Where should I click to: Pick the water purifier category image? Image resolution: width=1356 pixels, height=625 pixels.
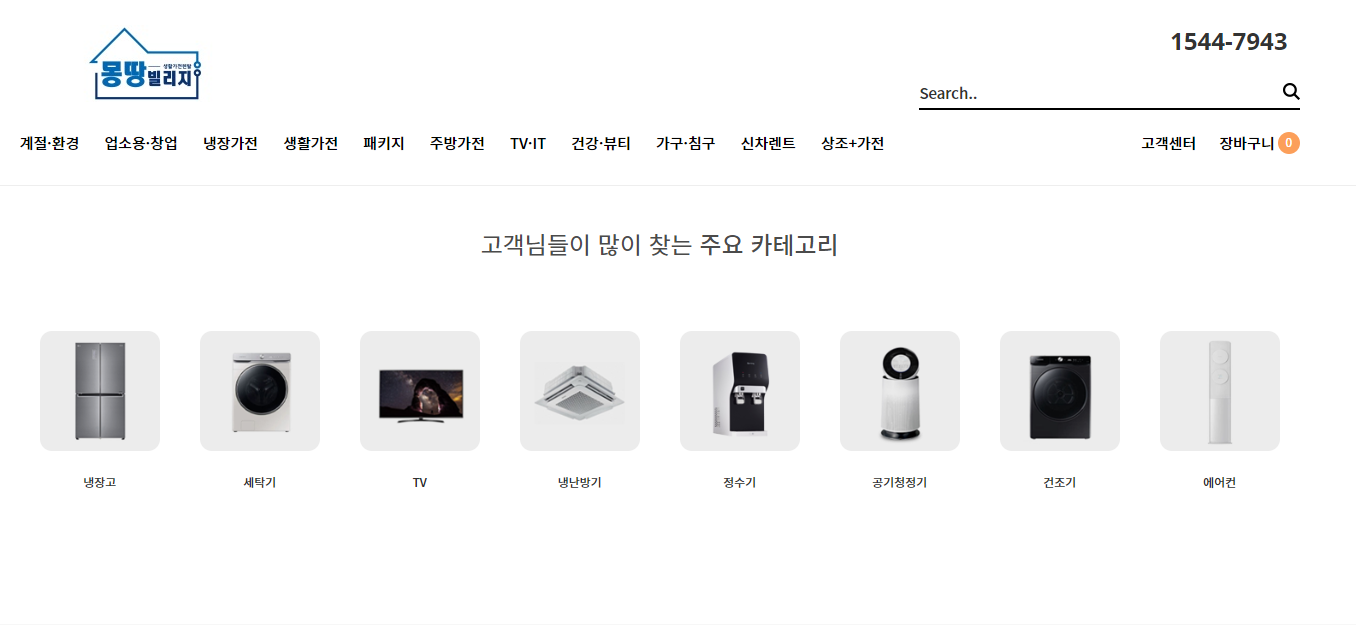click(x=740, y=391)
